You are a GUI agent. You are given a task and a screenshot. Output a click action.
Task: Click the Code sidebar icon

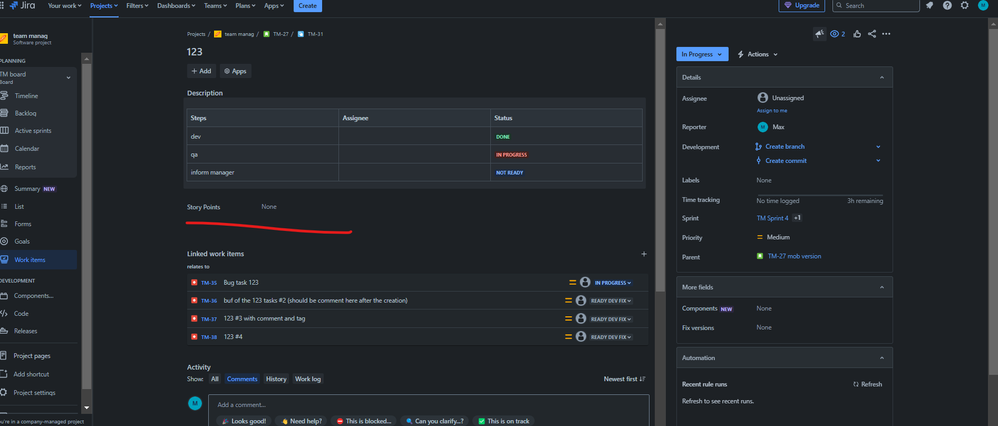(x=5, y=313)
